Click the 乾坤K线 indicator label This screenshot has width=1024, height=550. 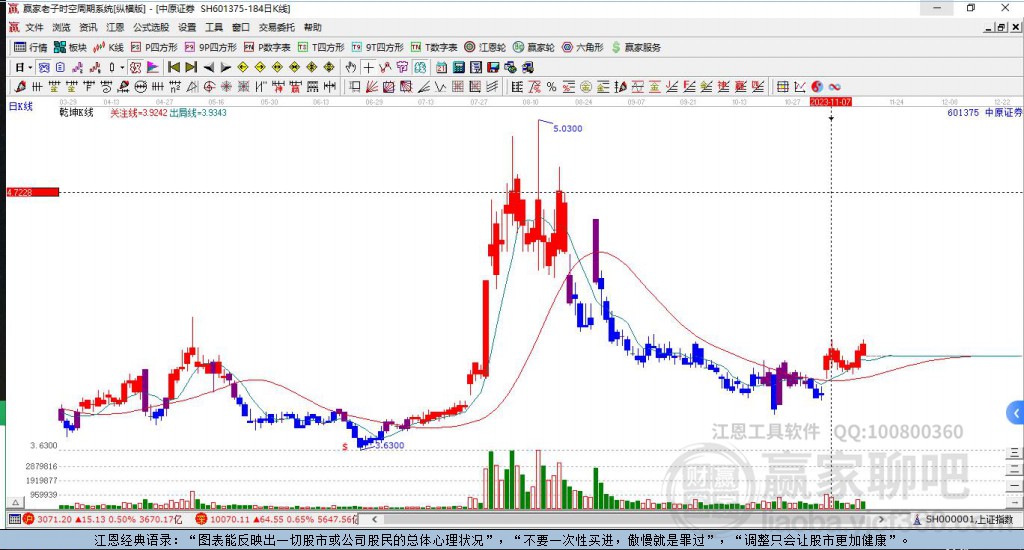(76, 112)
